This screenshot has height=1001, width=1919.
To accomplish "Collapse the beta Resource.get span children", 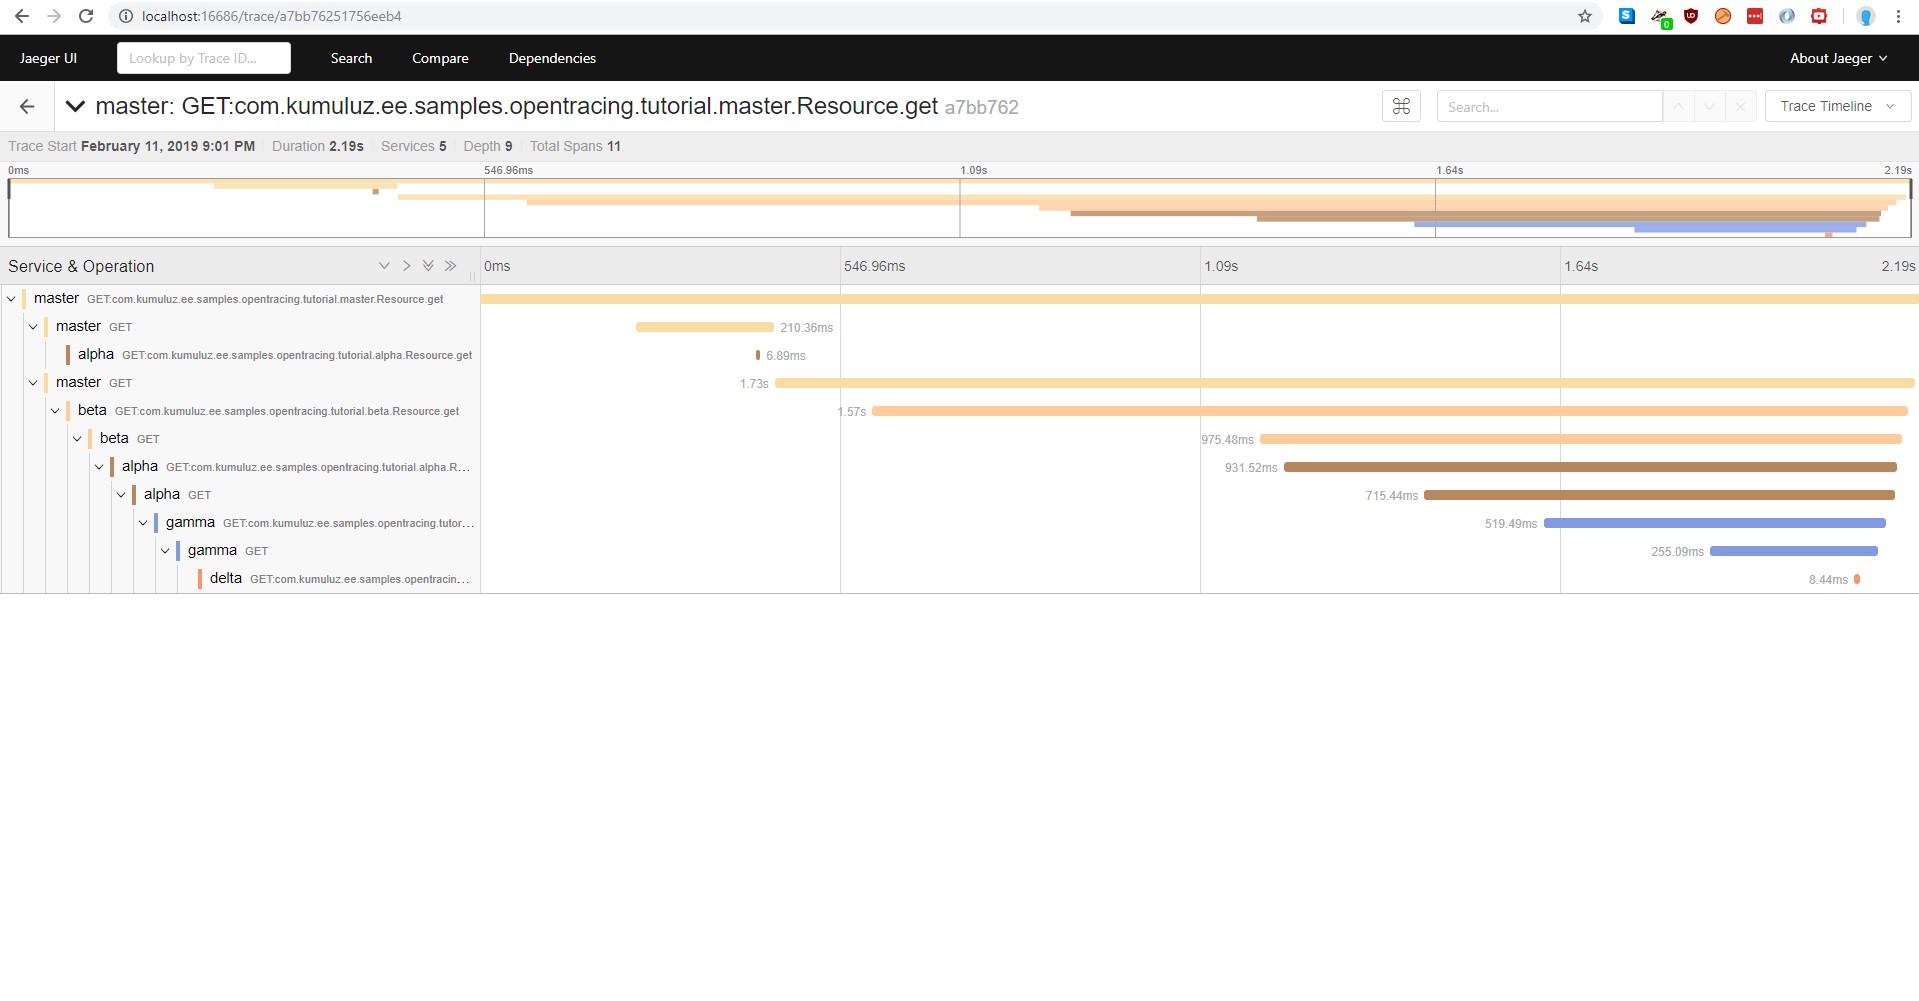I will [x=55, y=411].
